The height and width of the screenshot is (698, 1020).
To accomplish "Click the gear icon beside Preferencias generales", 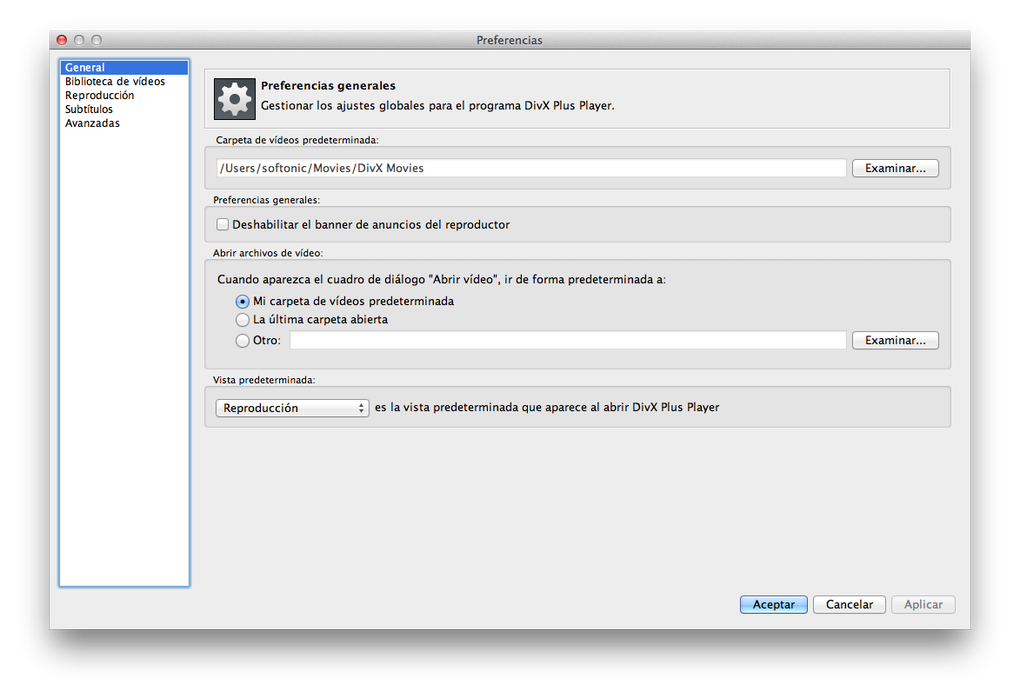I will 234,98.
